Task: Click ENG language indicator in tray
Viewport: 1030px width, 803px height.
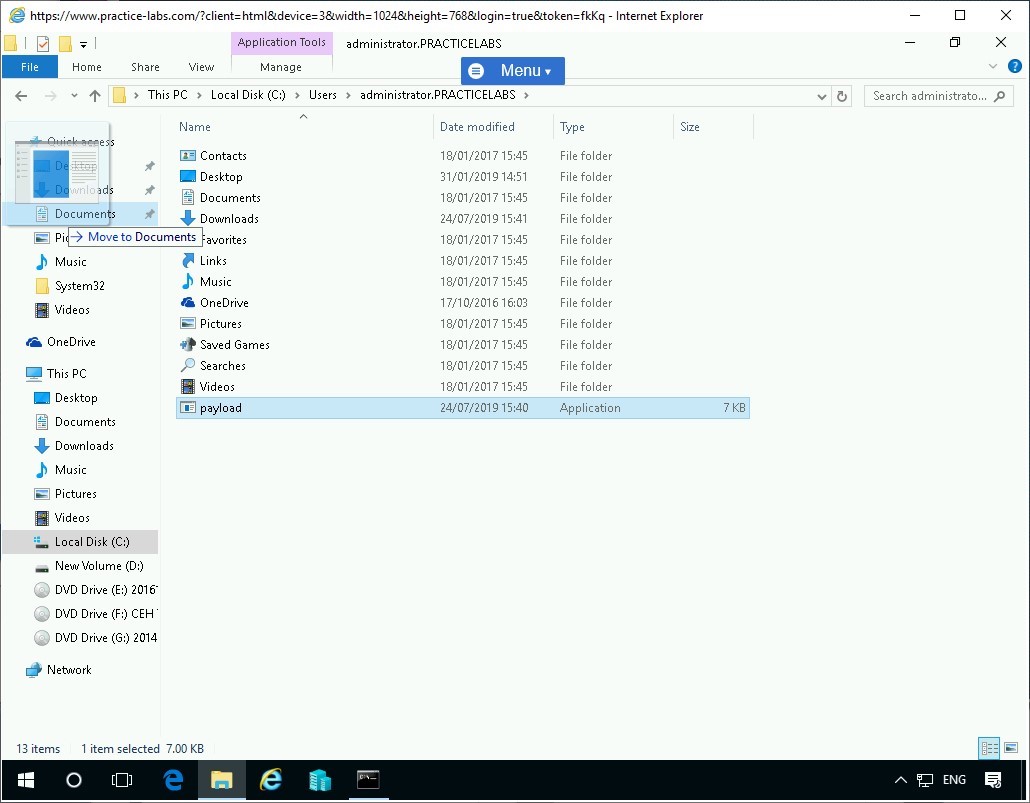Action: pos(954,780)
